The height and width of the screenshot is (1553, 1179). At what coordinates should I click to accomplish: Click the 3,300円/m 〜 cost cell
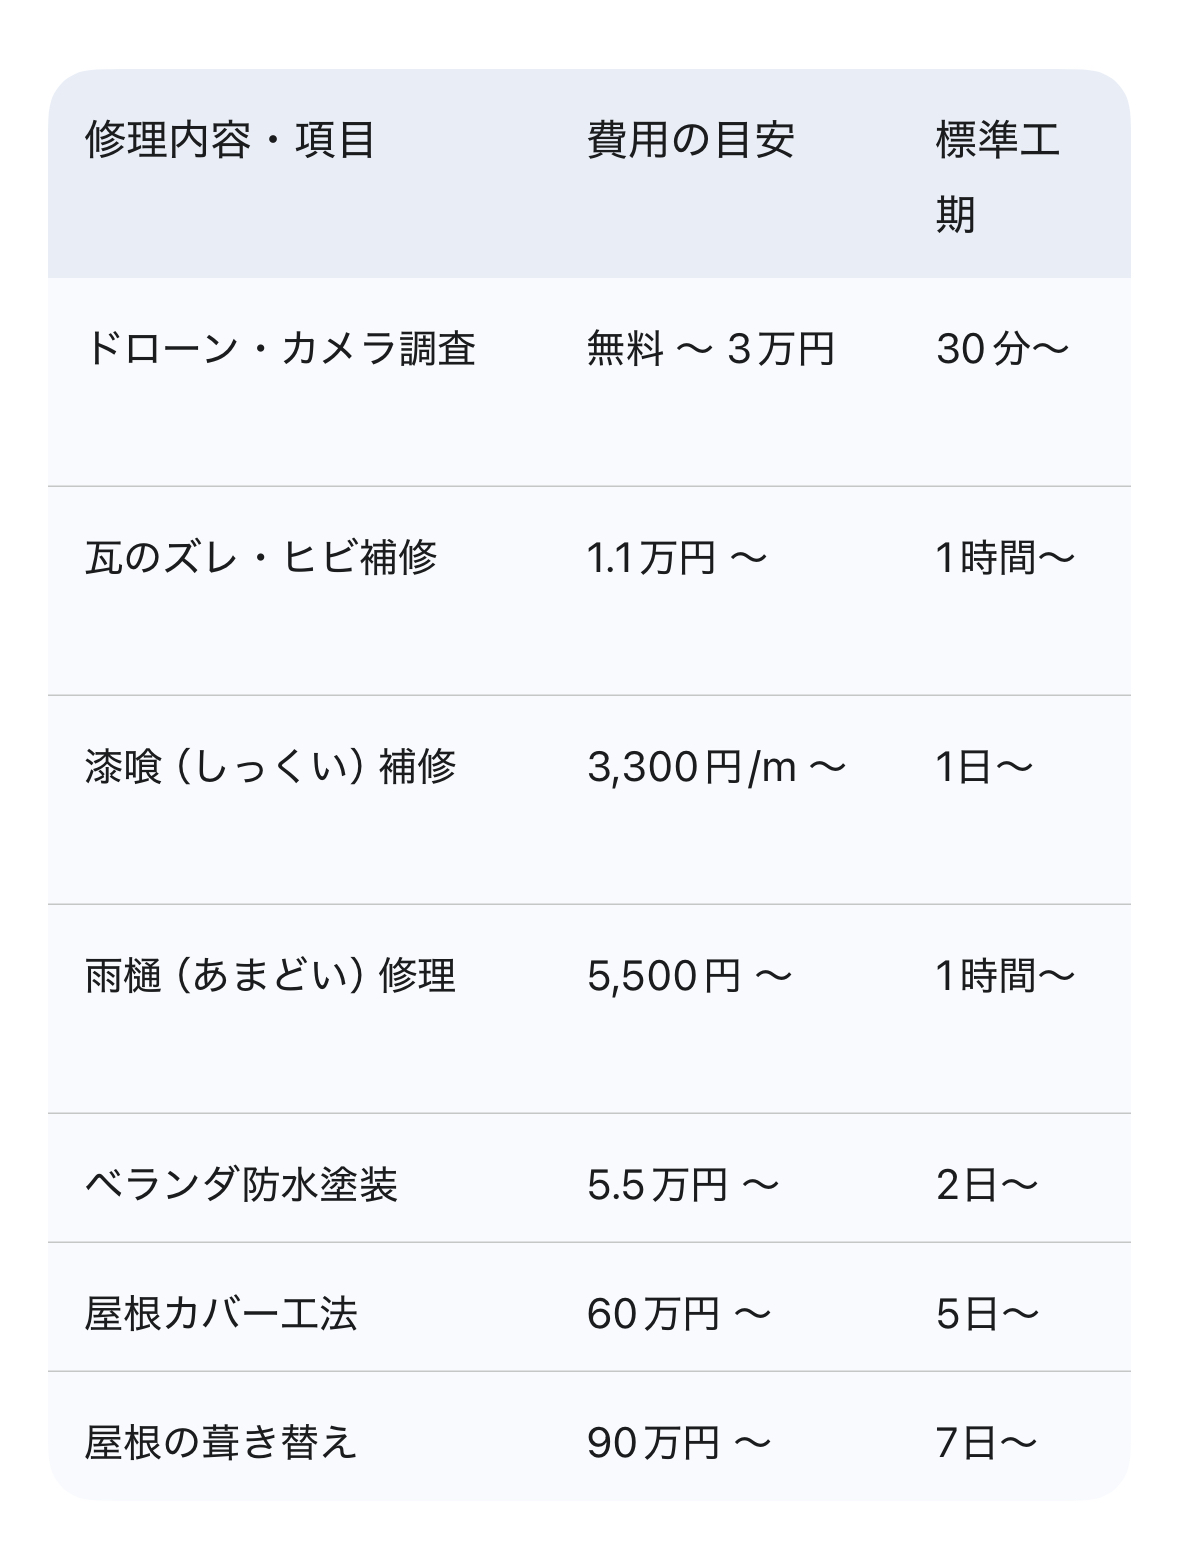[716, 767]
